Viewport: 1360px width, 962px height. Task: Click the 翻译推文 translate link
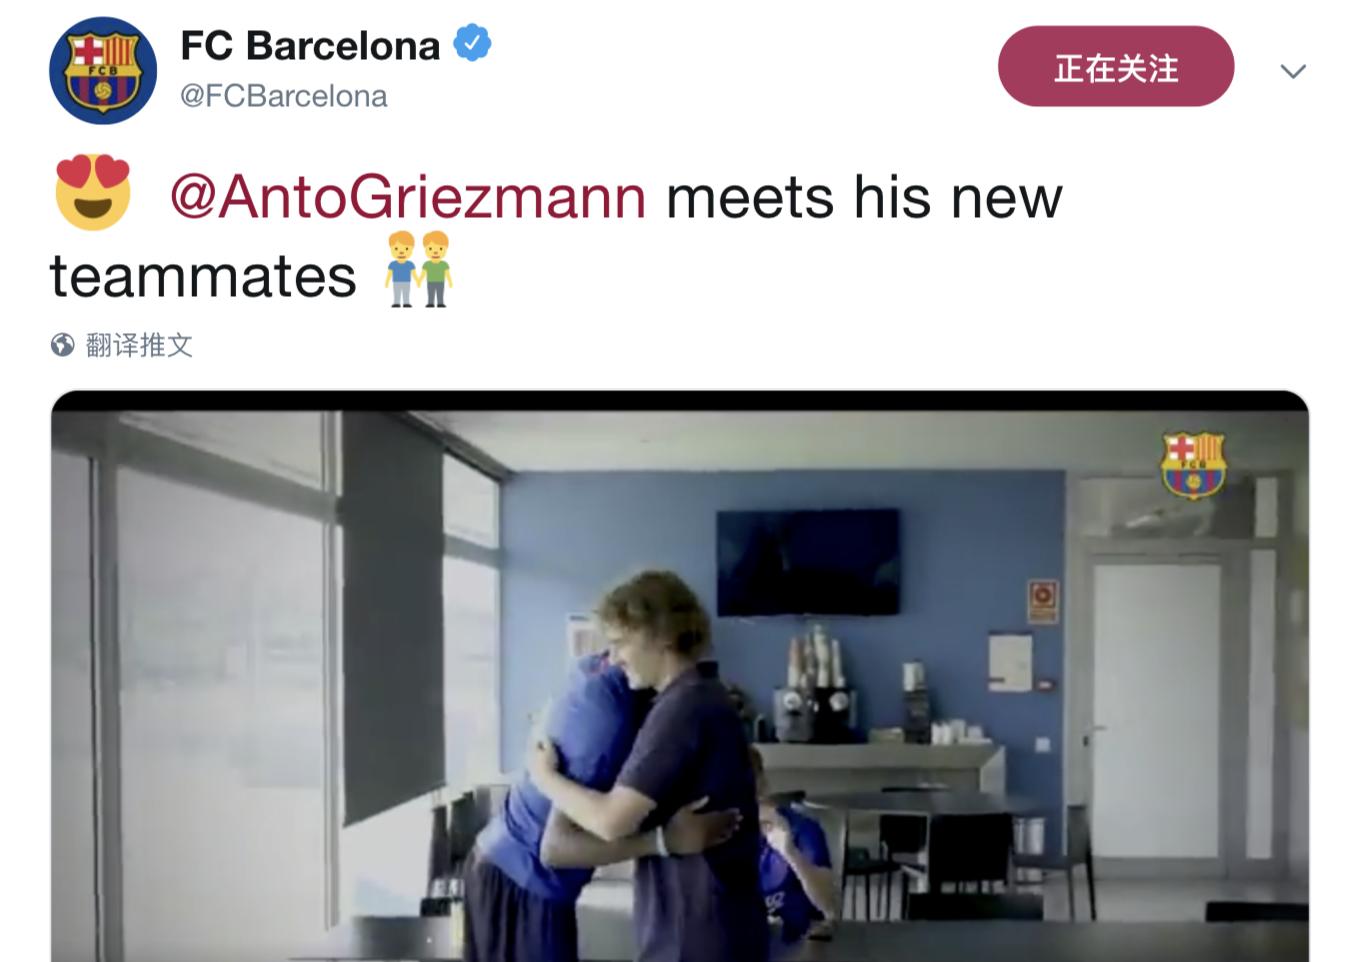[139, 345]
